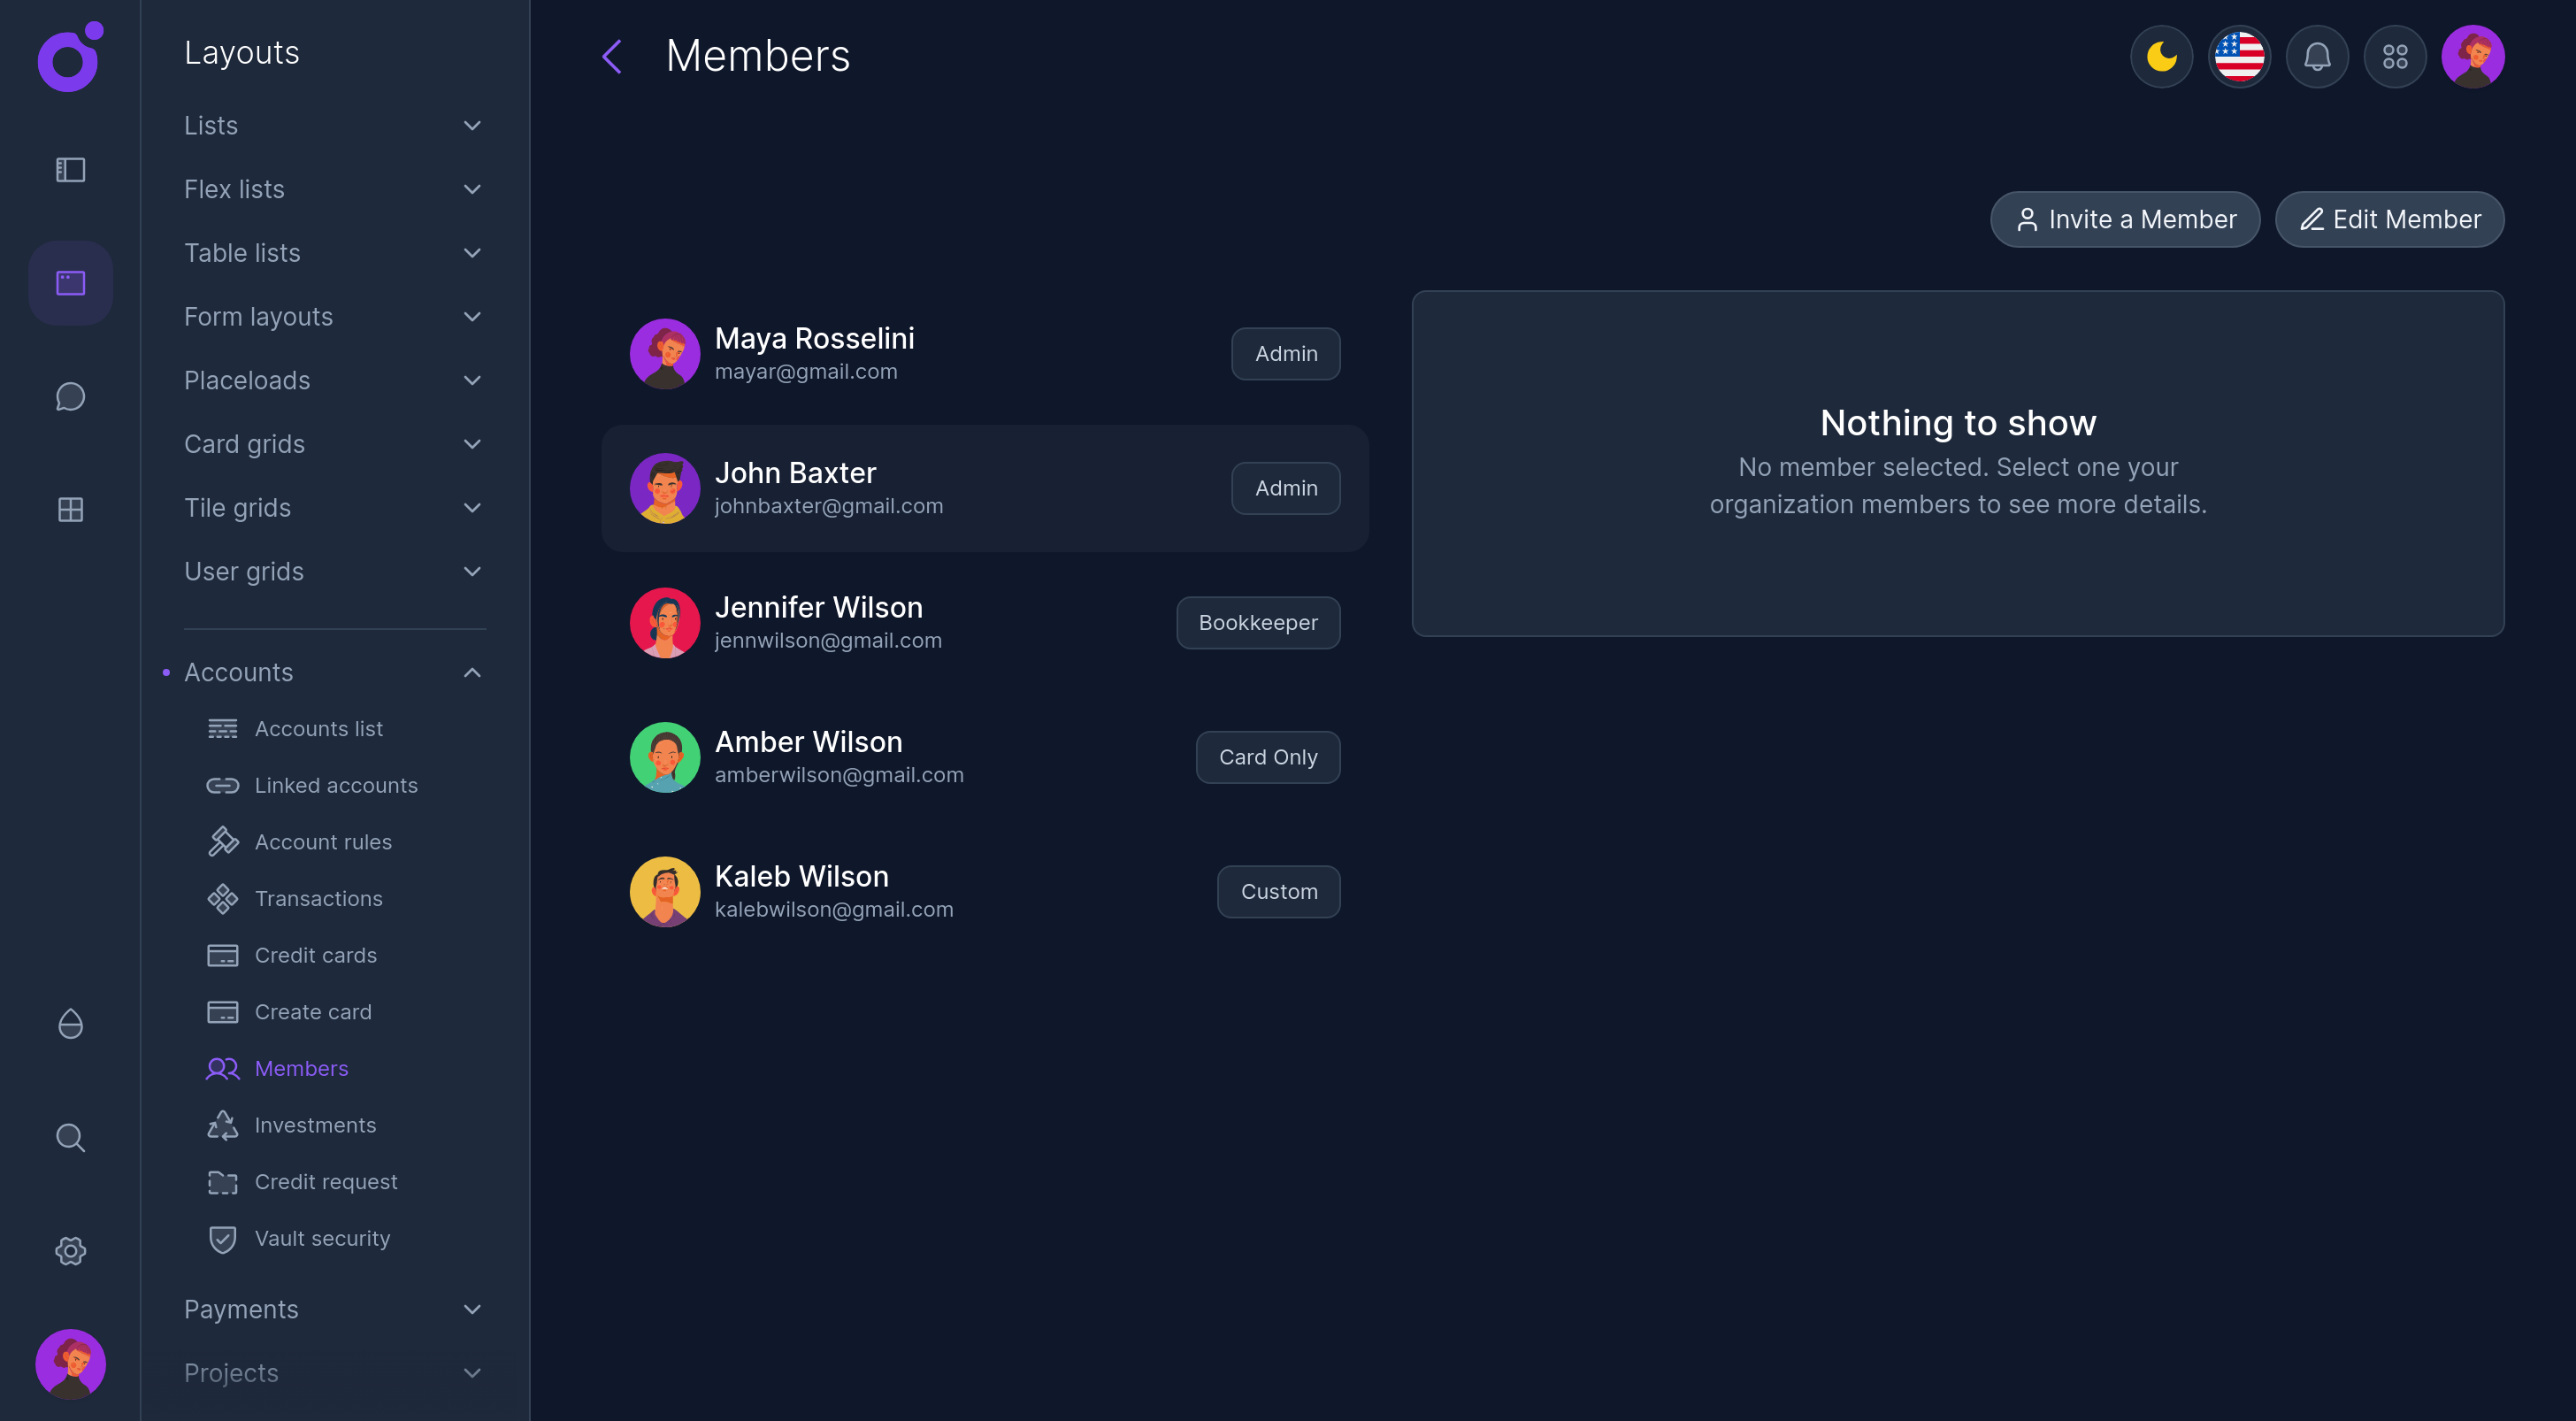Select Members in the sidebar
2576x1421 pixels.
300,1068
